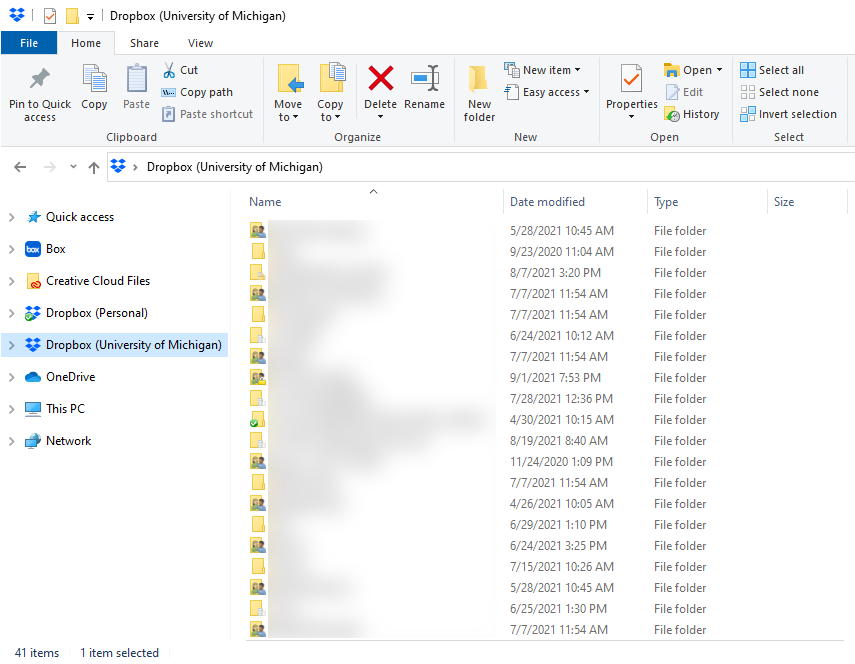Select Network in navigation pane

[x=69, y=440]
